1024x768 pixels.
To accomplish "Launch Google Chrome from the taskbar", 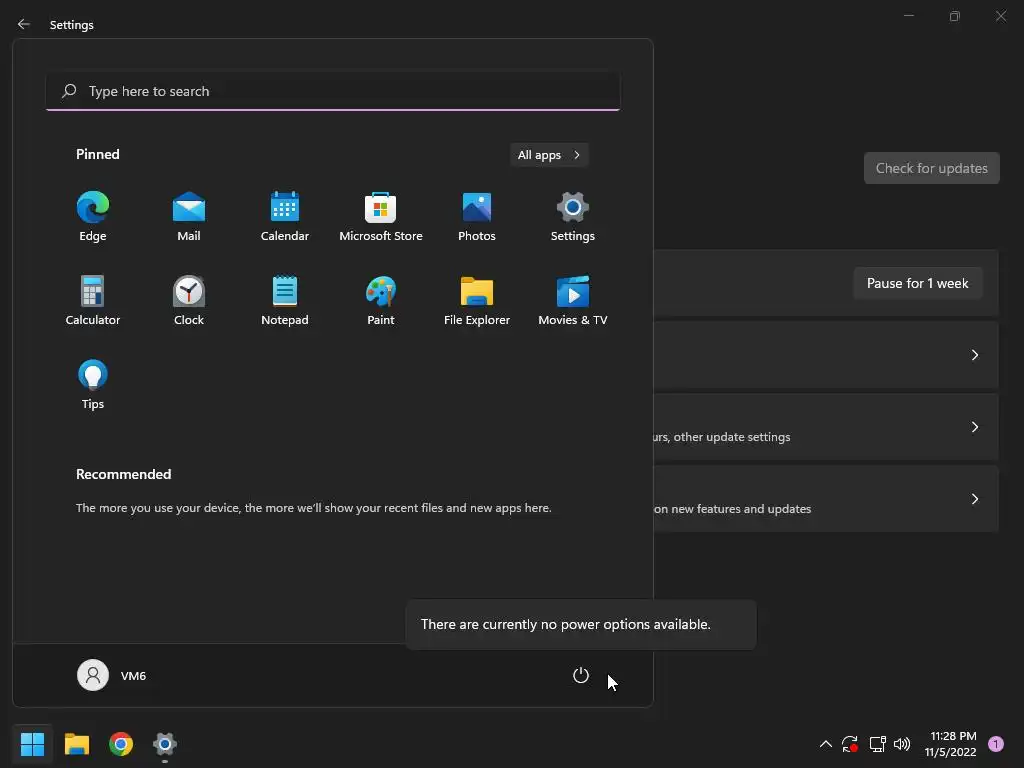I will click(121, 744).
